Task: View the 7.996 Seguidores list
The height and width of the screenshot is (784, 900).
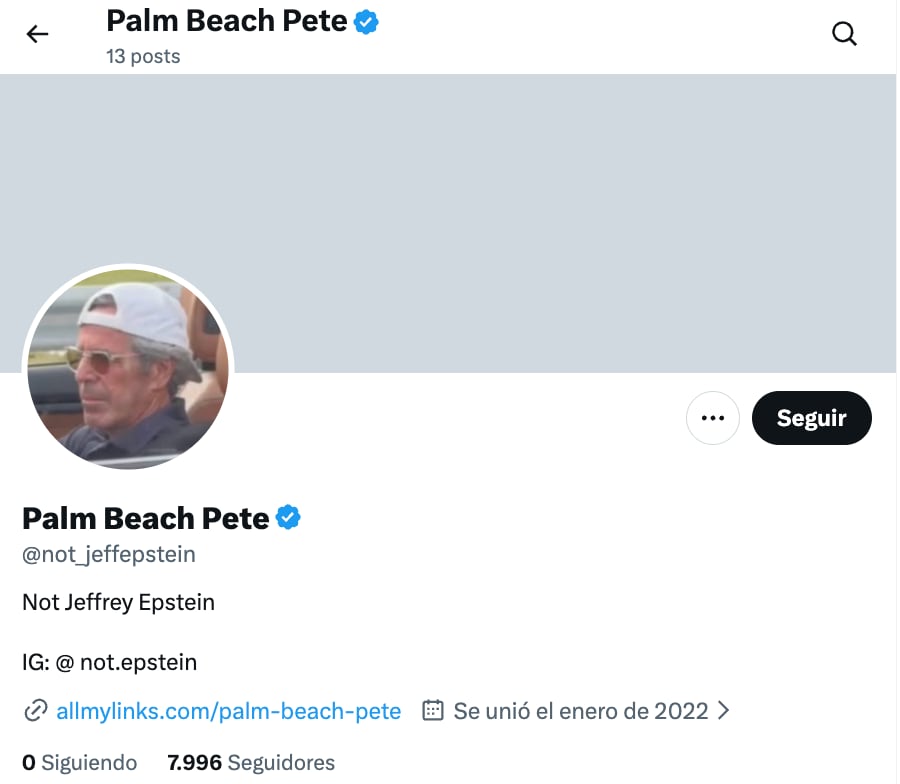Action: pyautogui.click(x=252, y=762)
